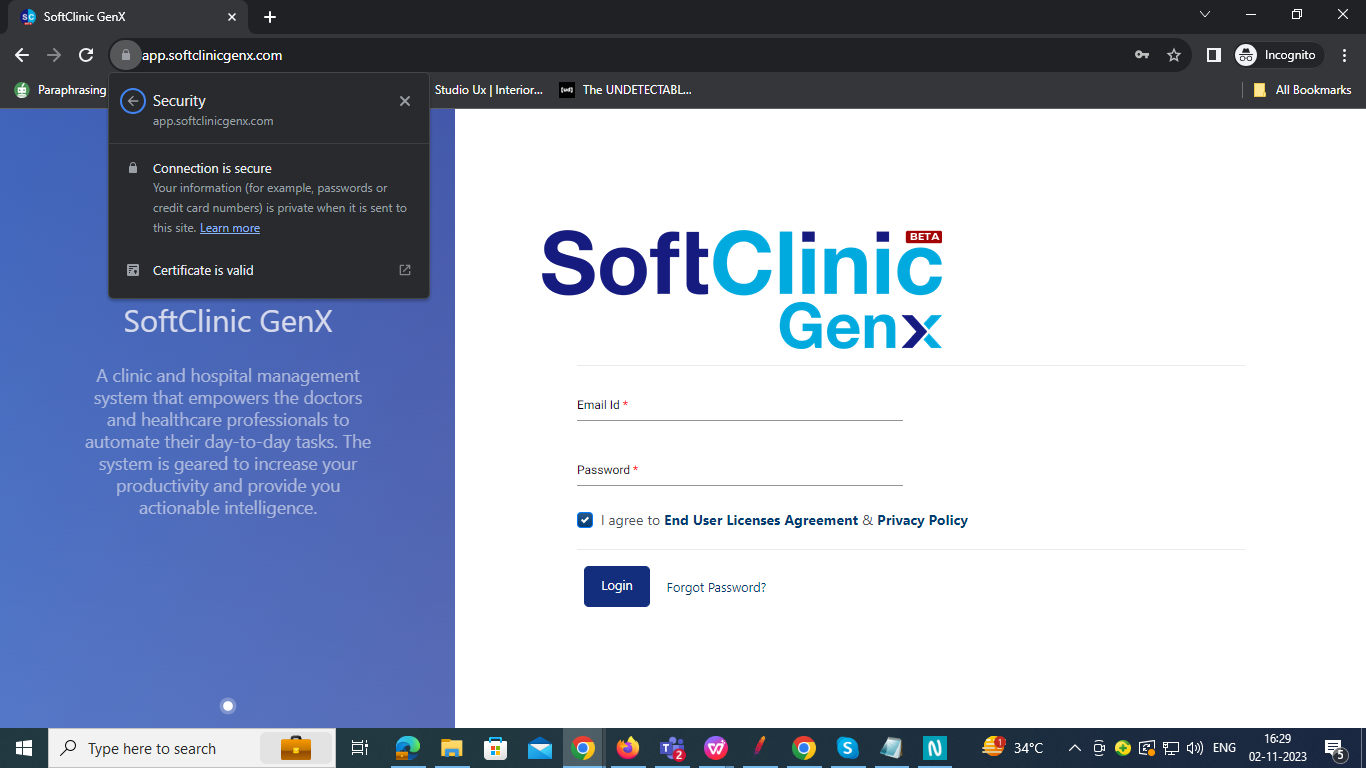1366x768 pixels.
Task: Click the Learn more link
Action: (x=230, y=228)
